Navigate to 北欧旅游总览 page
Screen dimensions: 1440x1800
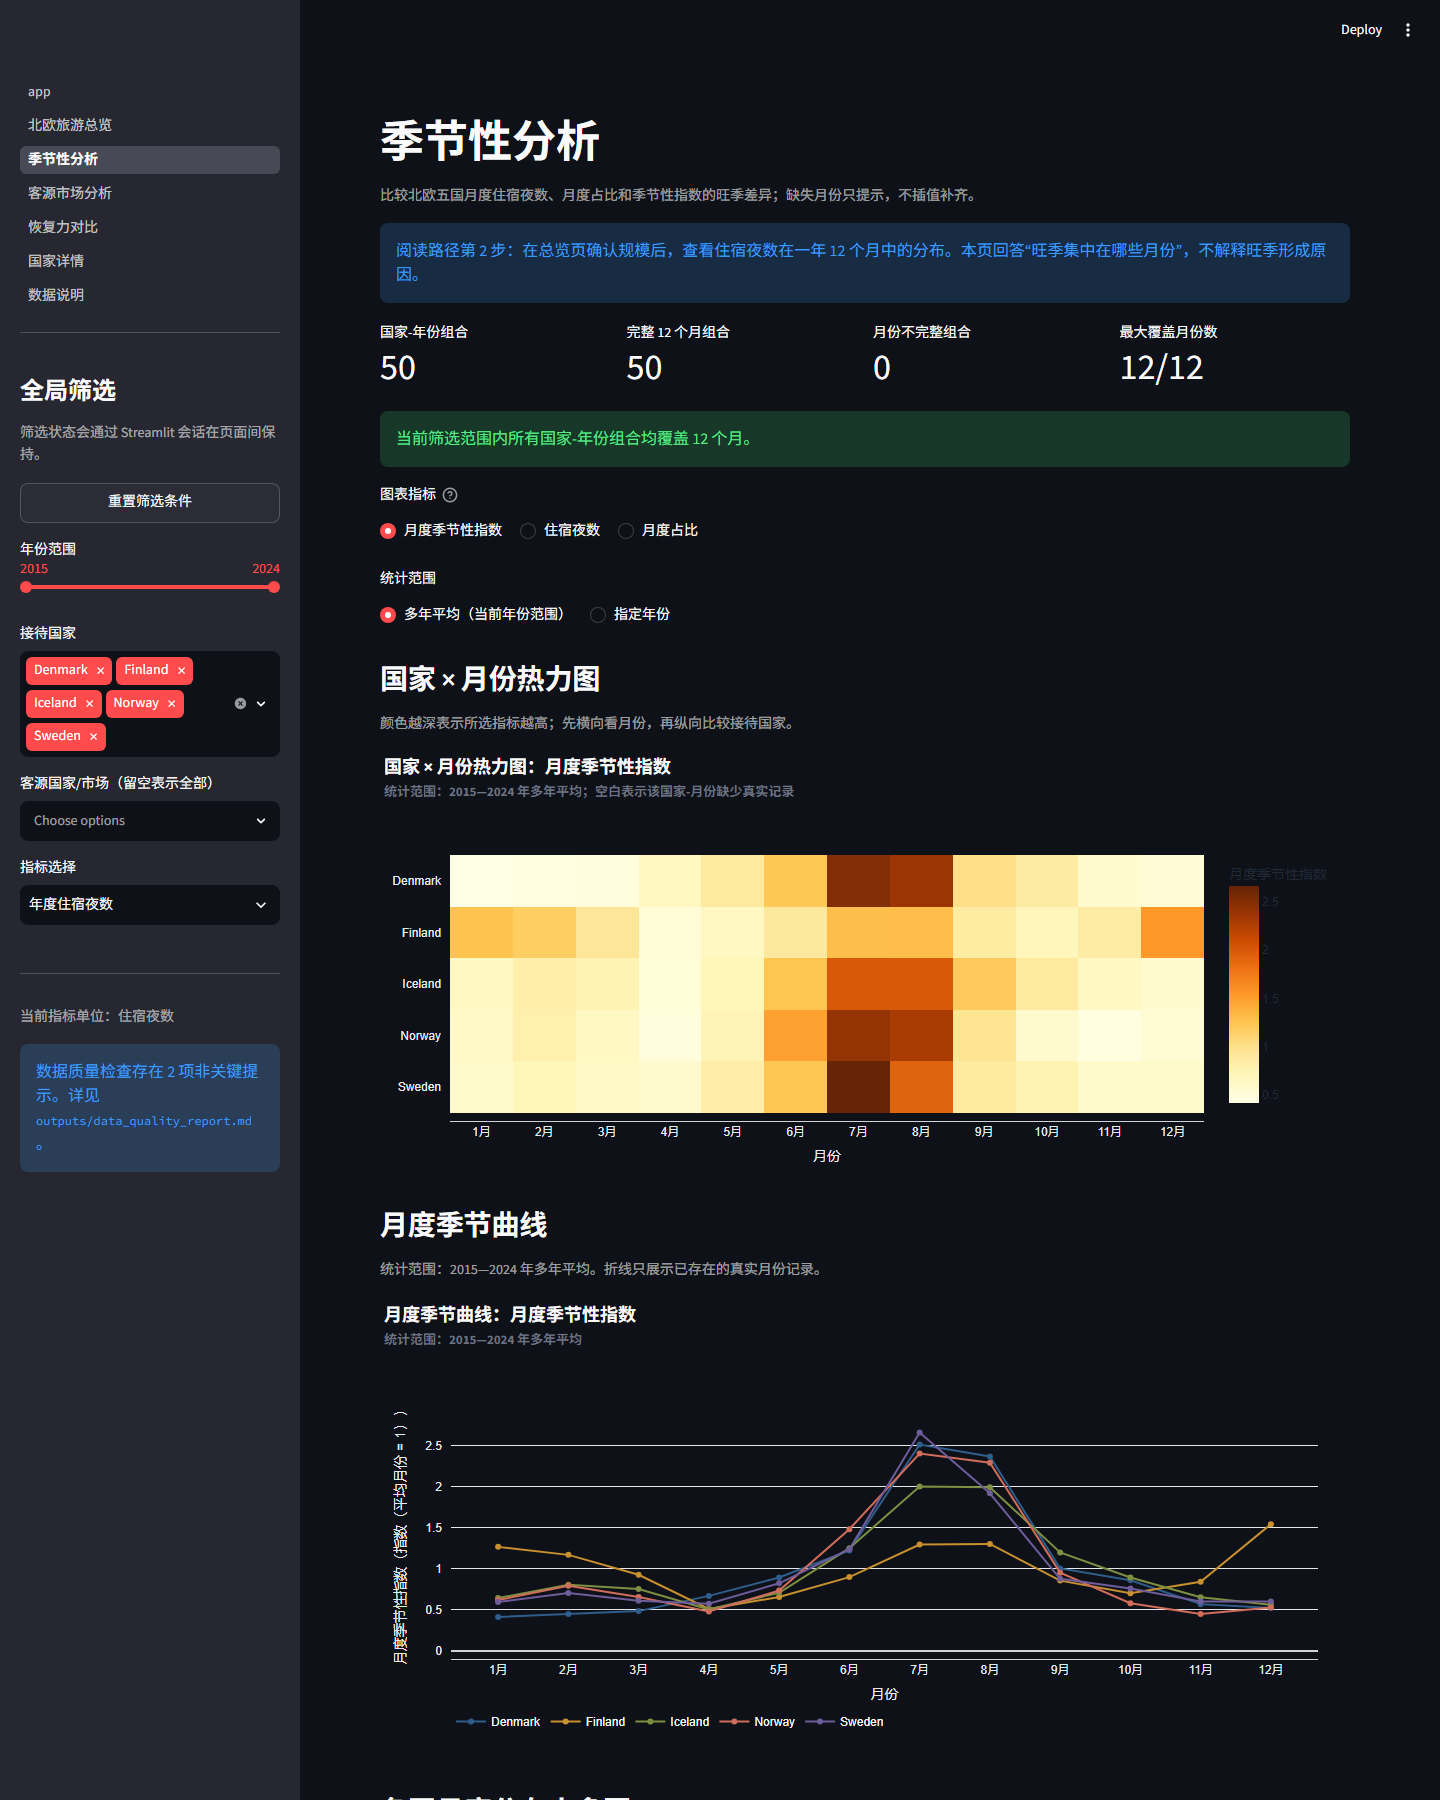(150, 126)
